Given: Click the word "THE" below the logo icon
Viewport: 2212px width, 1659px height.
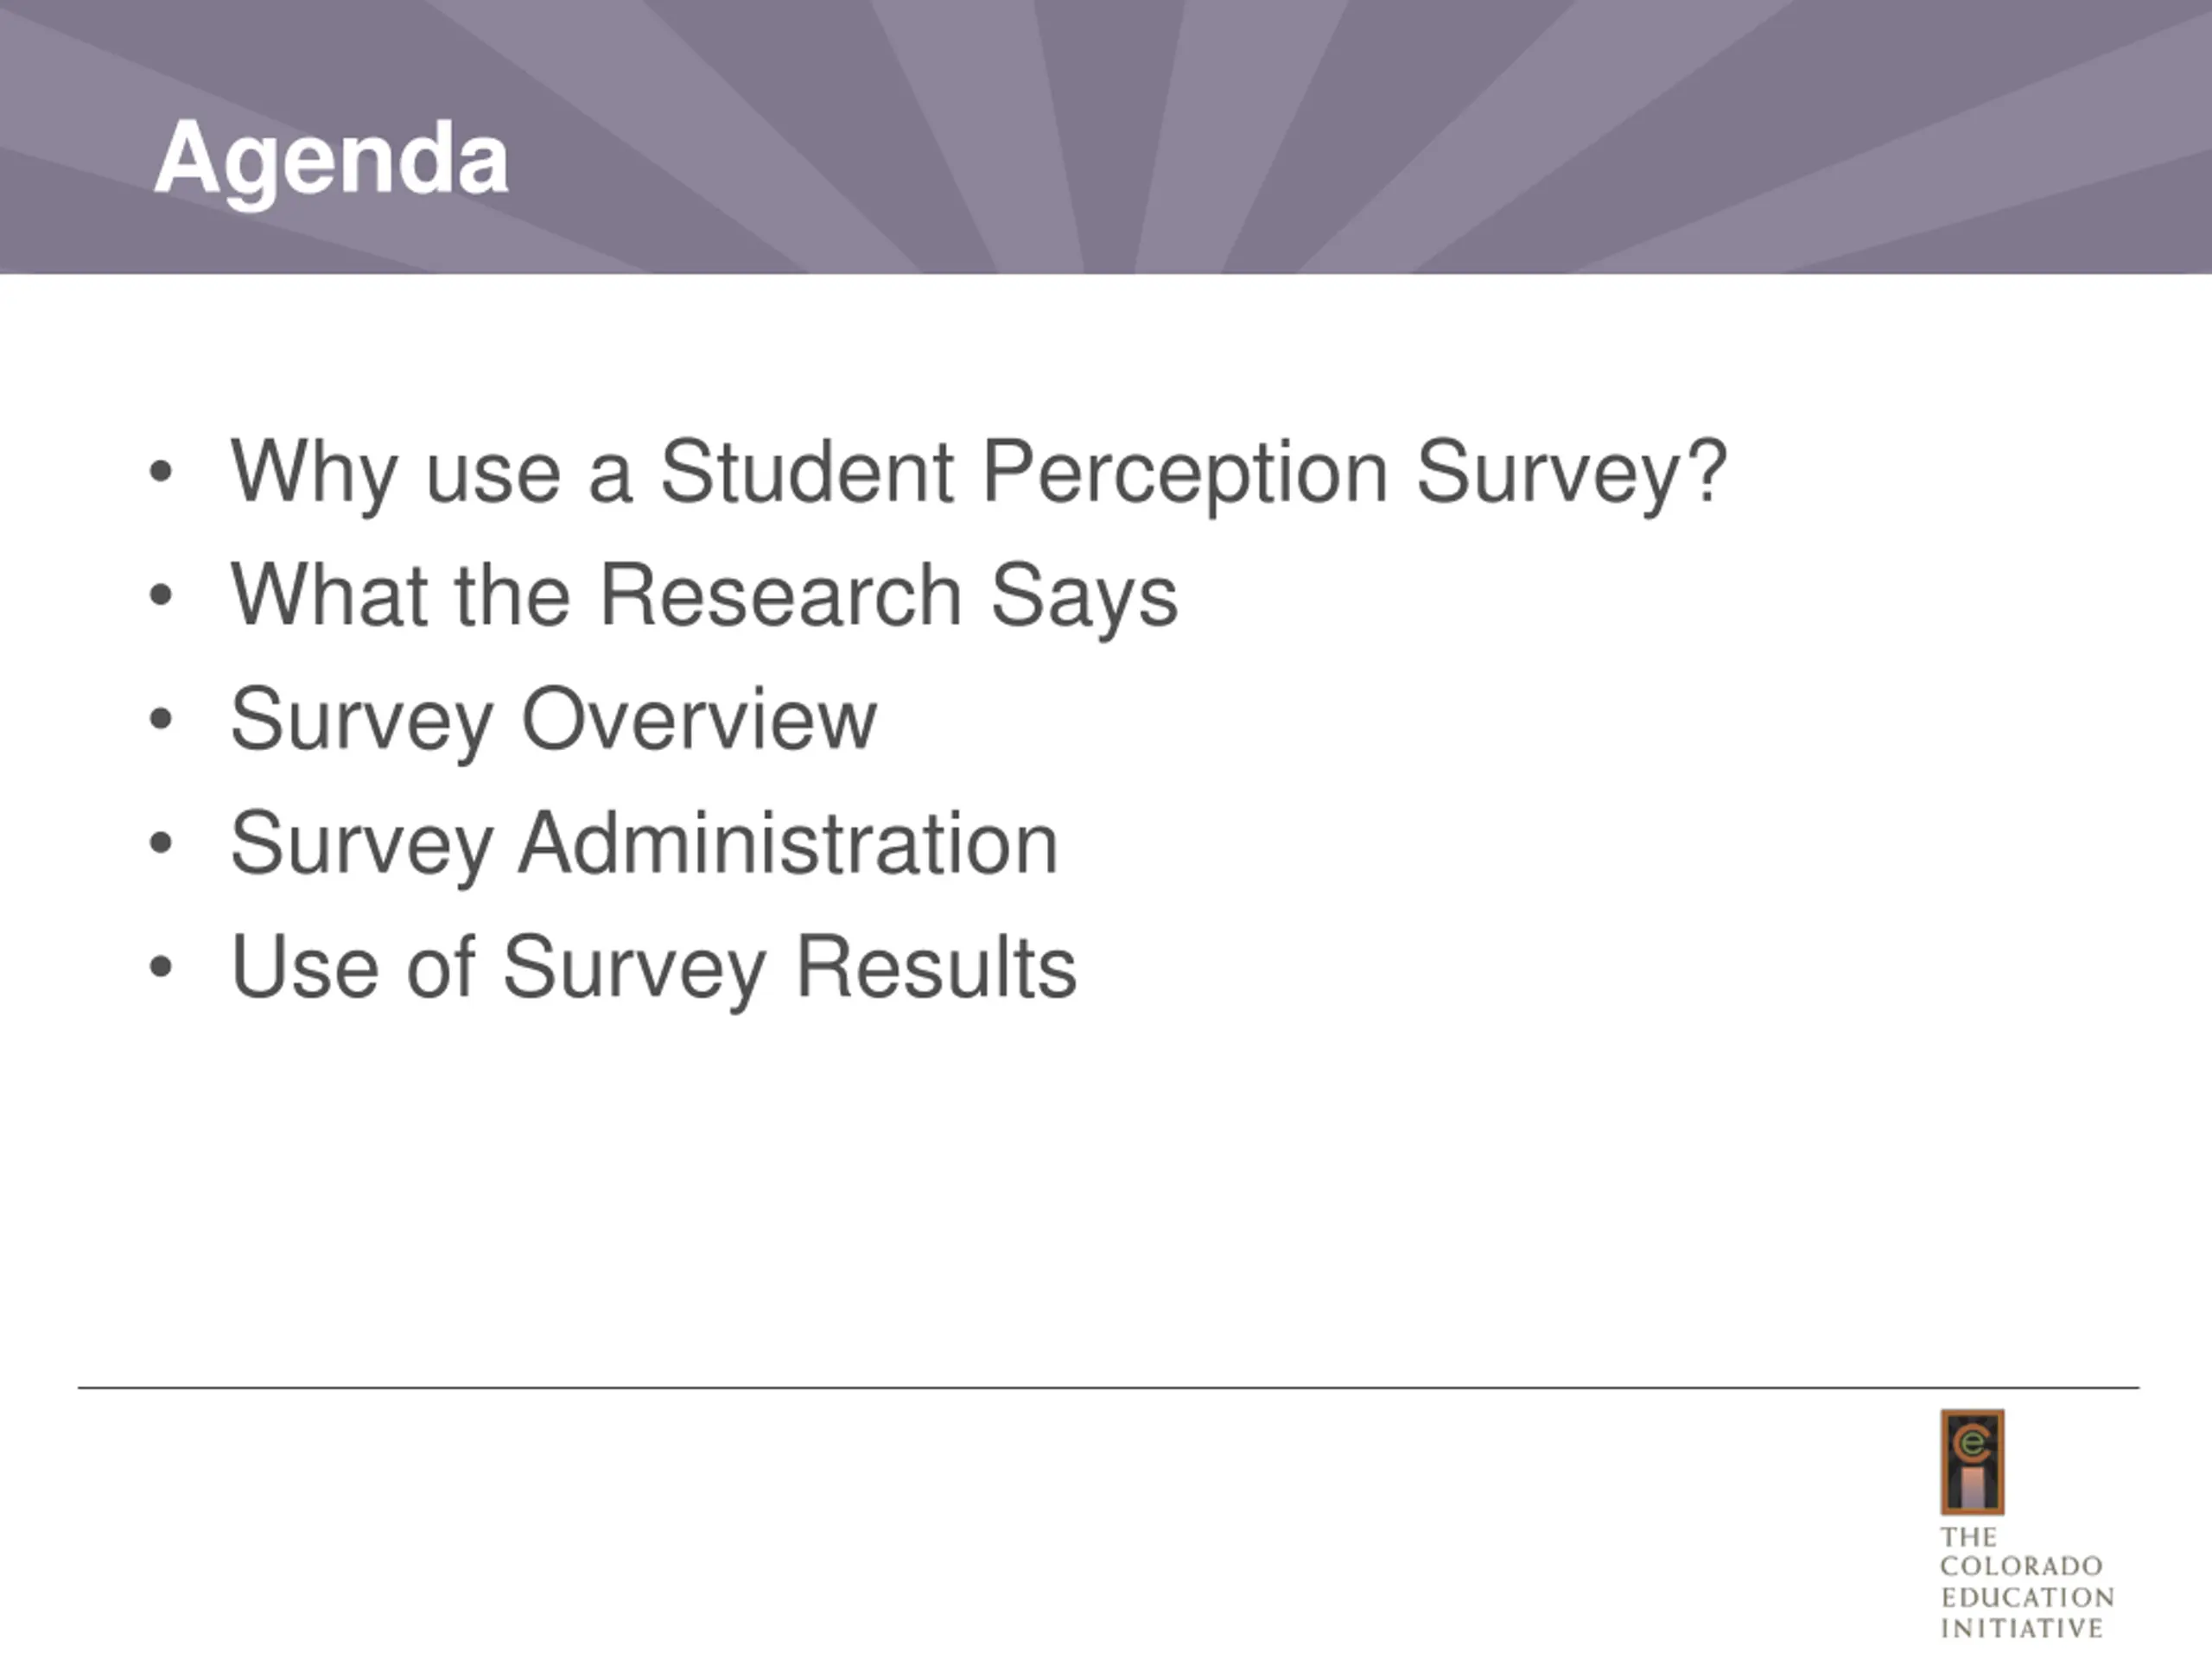Looking at the screenshot, I should coord(1968,1537).
